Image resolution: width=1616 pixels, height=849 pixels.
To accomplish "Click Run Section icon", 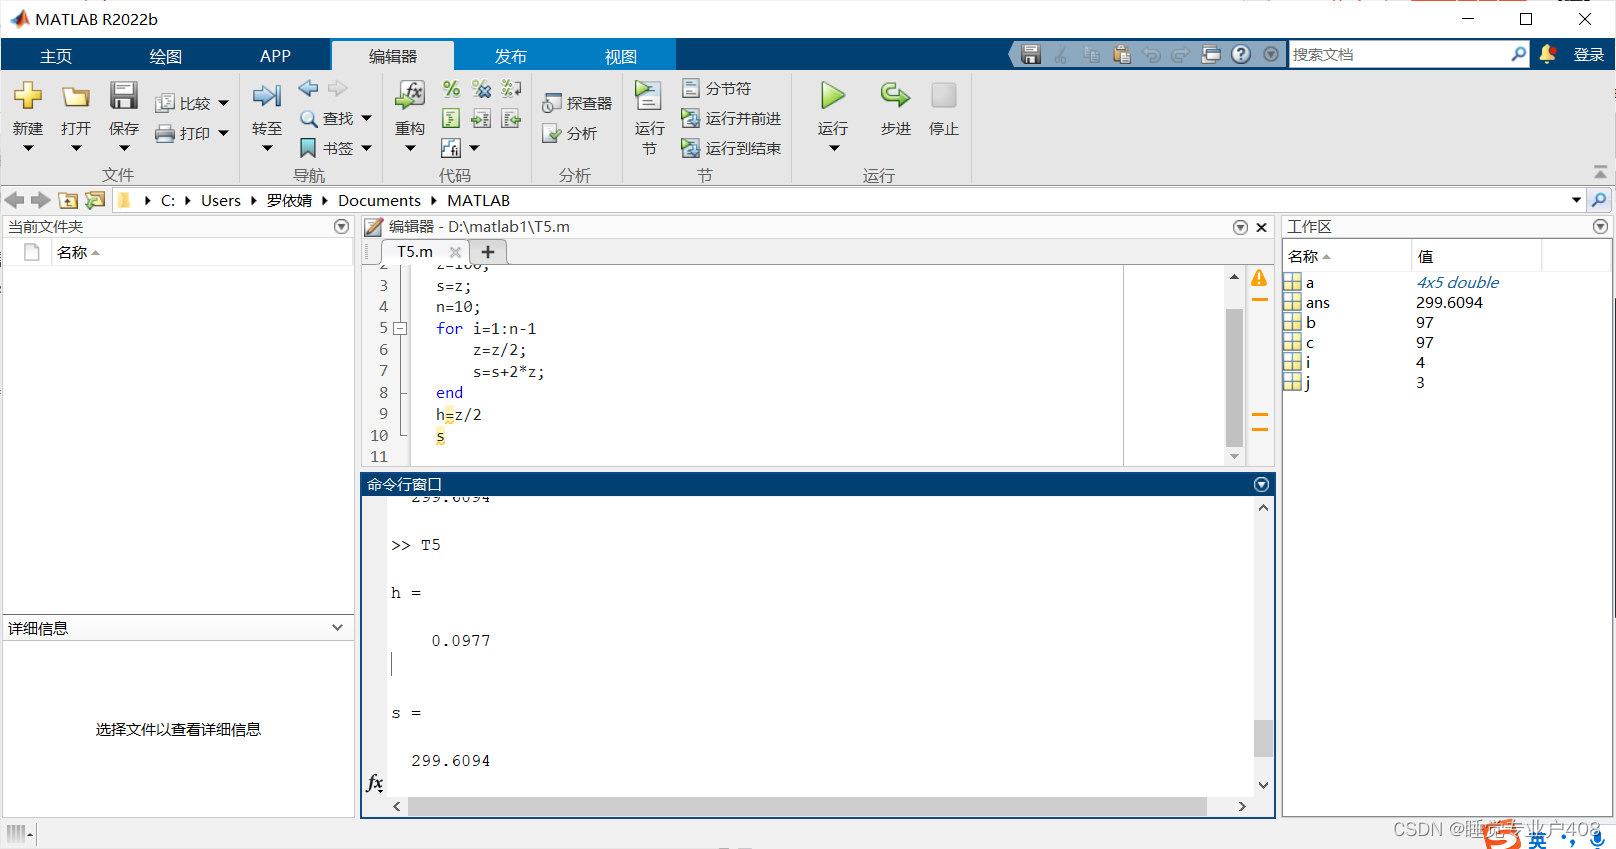I will click(x=648, y=96).
